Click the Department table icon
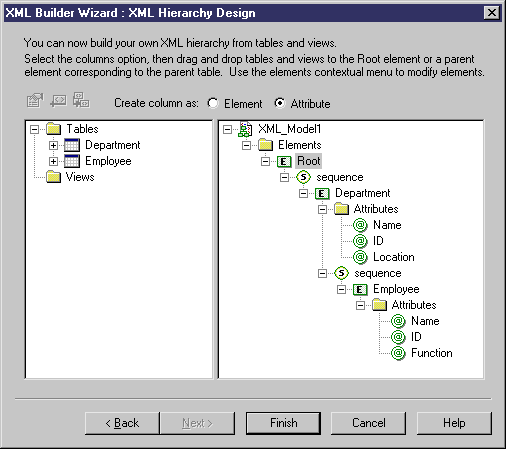This screenshot has height=449, width=506. [72, 145]
